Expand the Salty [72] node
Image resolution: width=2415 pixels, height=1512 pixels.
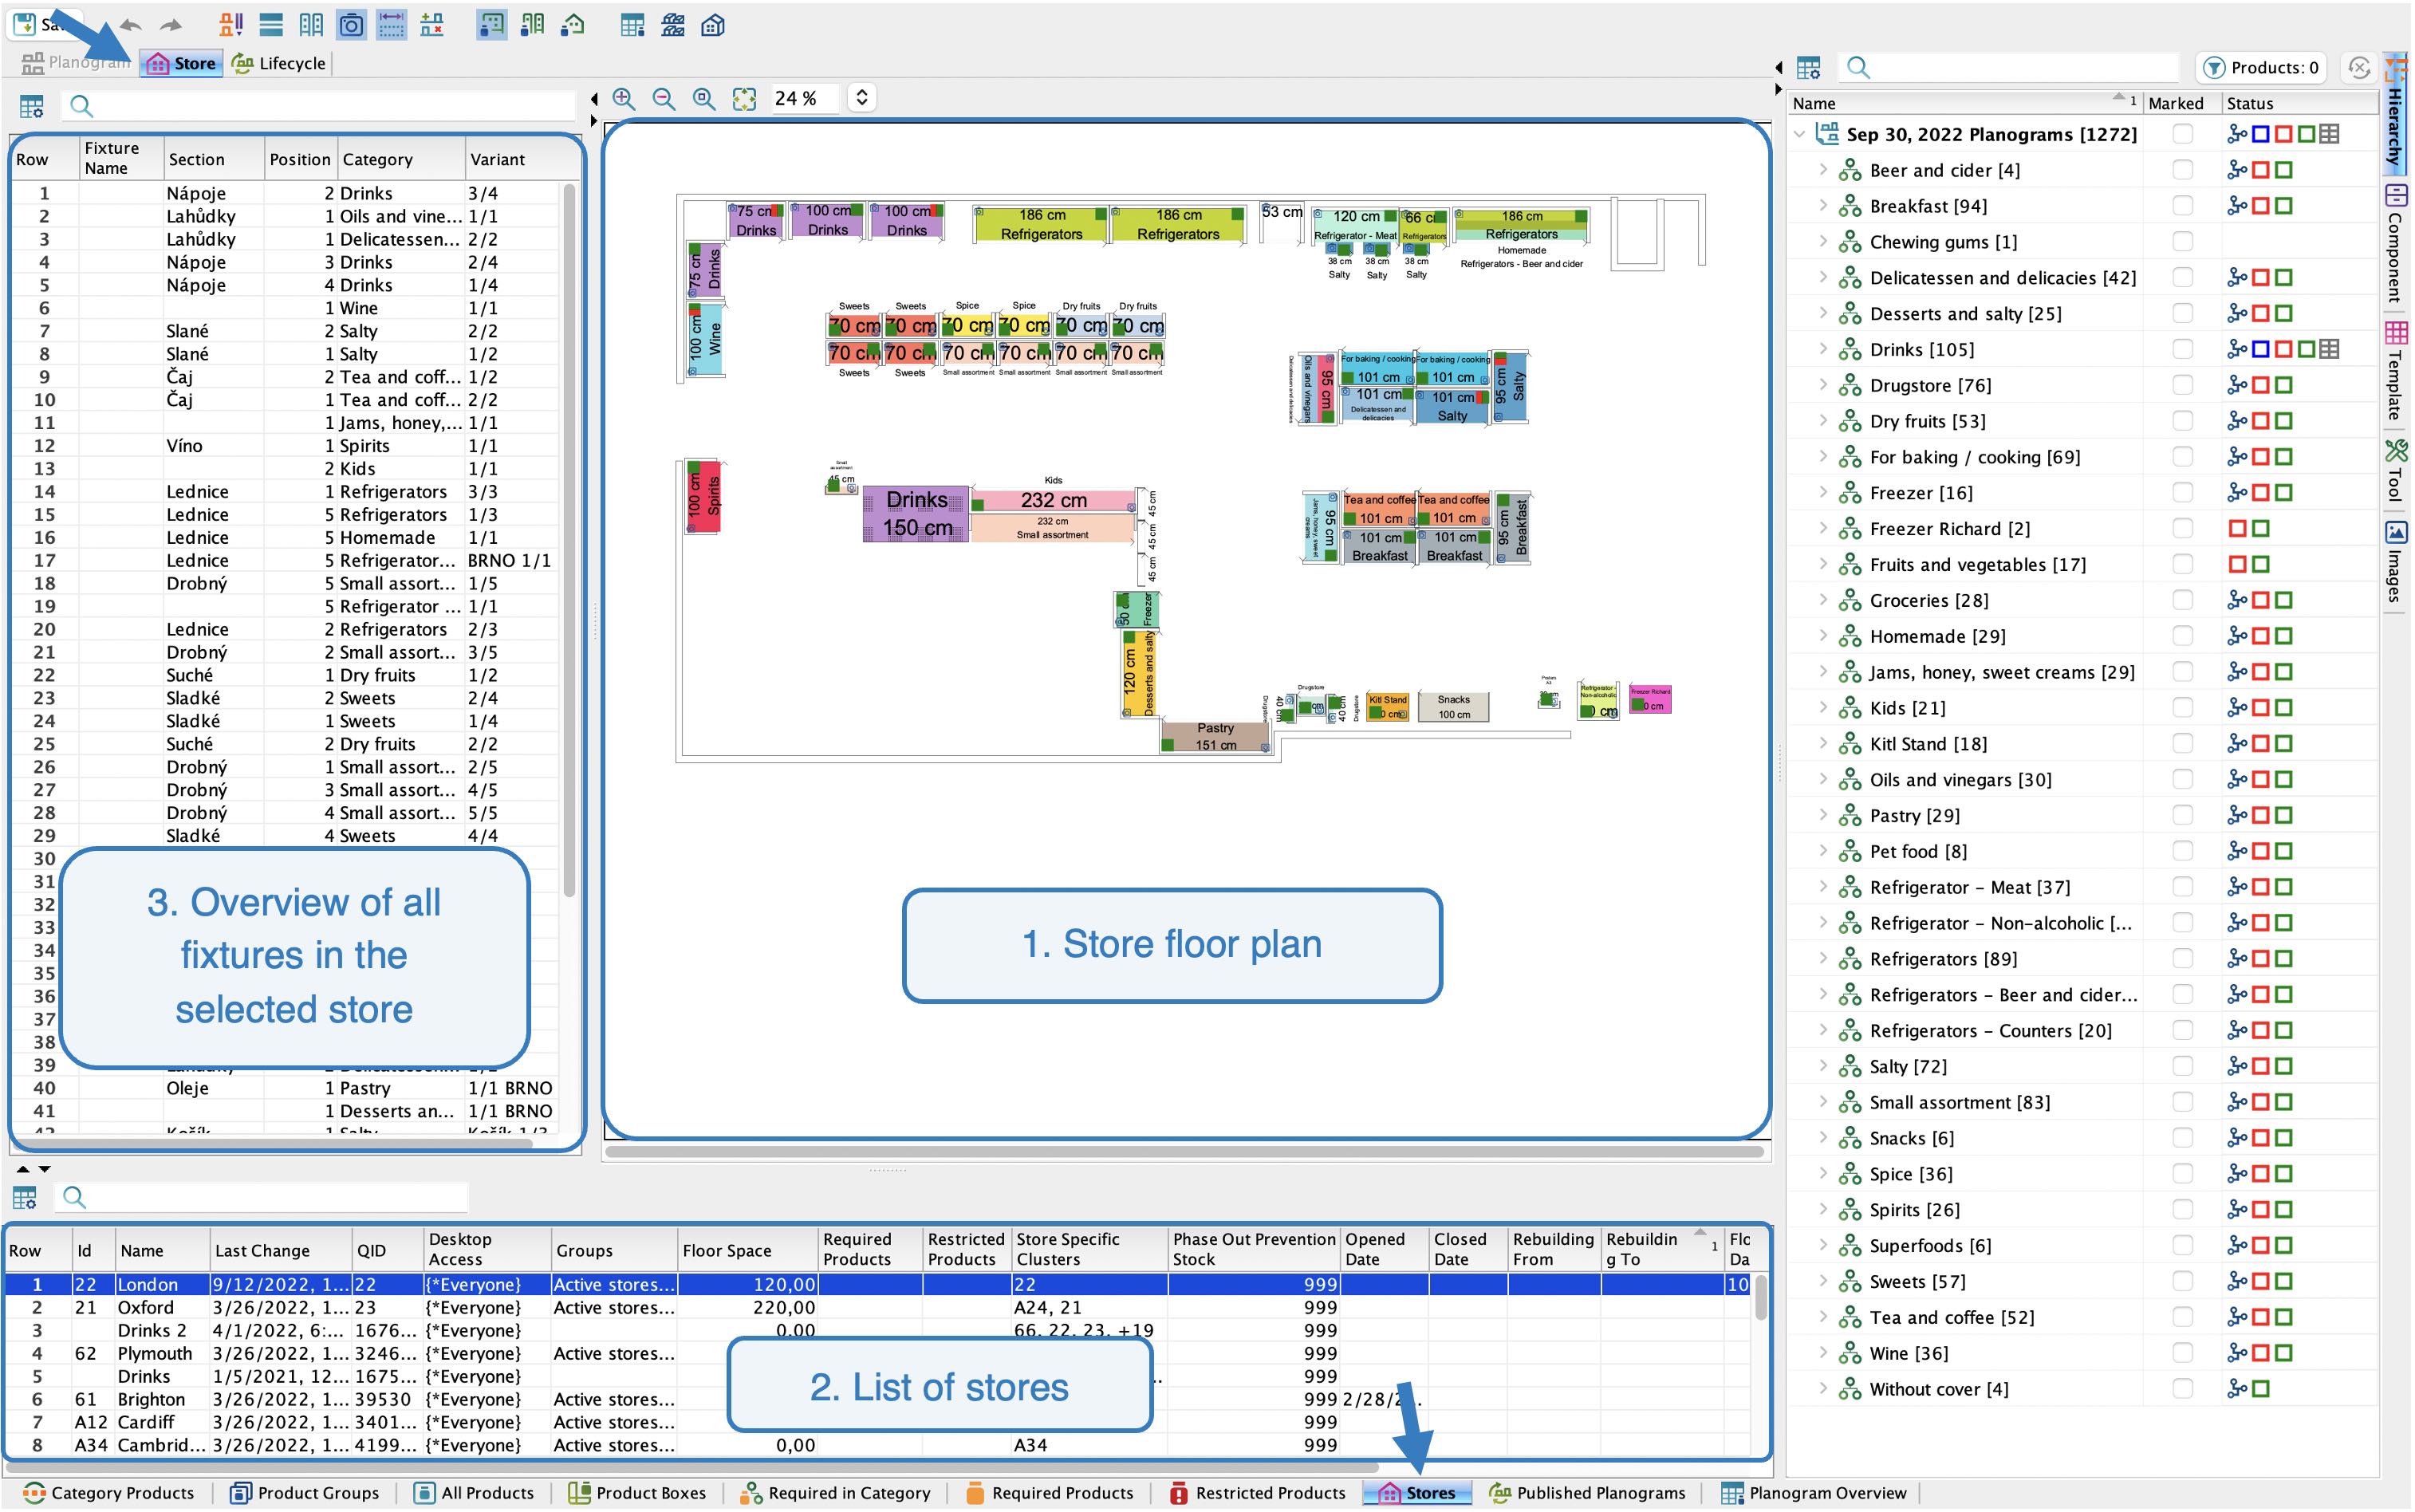click(1823, 1066)
